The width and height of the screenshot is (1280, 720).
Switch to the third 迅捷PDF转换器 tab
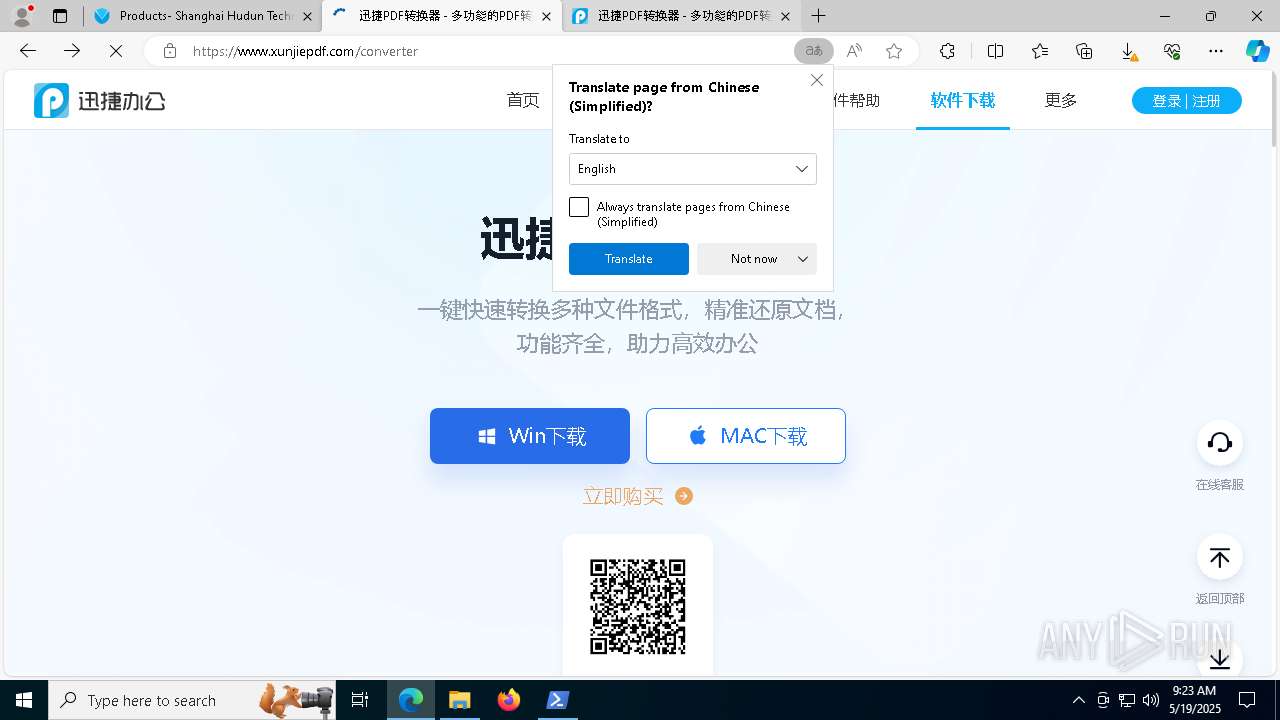tap(680, 16)
